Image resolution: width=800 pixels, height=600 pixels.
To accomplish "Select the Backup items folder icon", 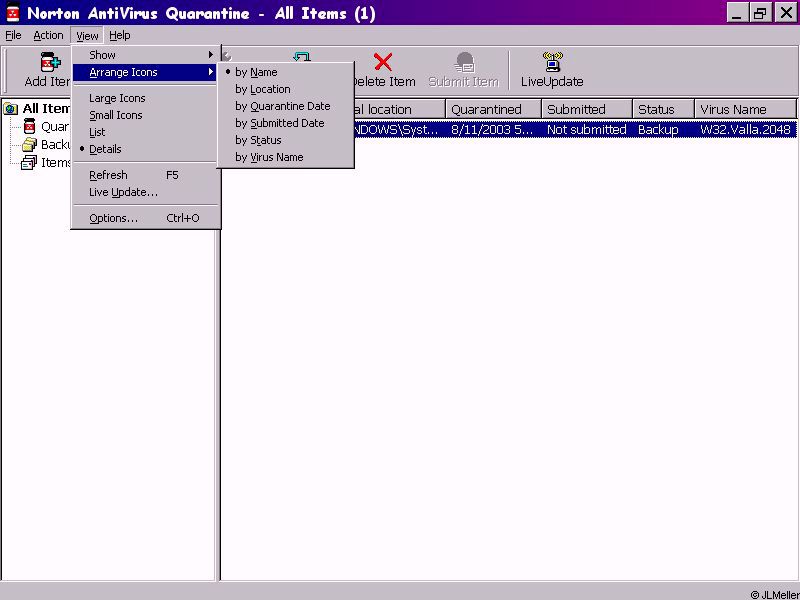I will click(29, 145).
